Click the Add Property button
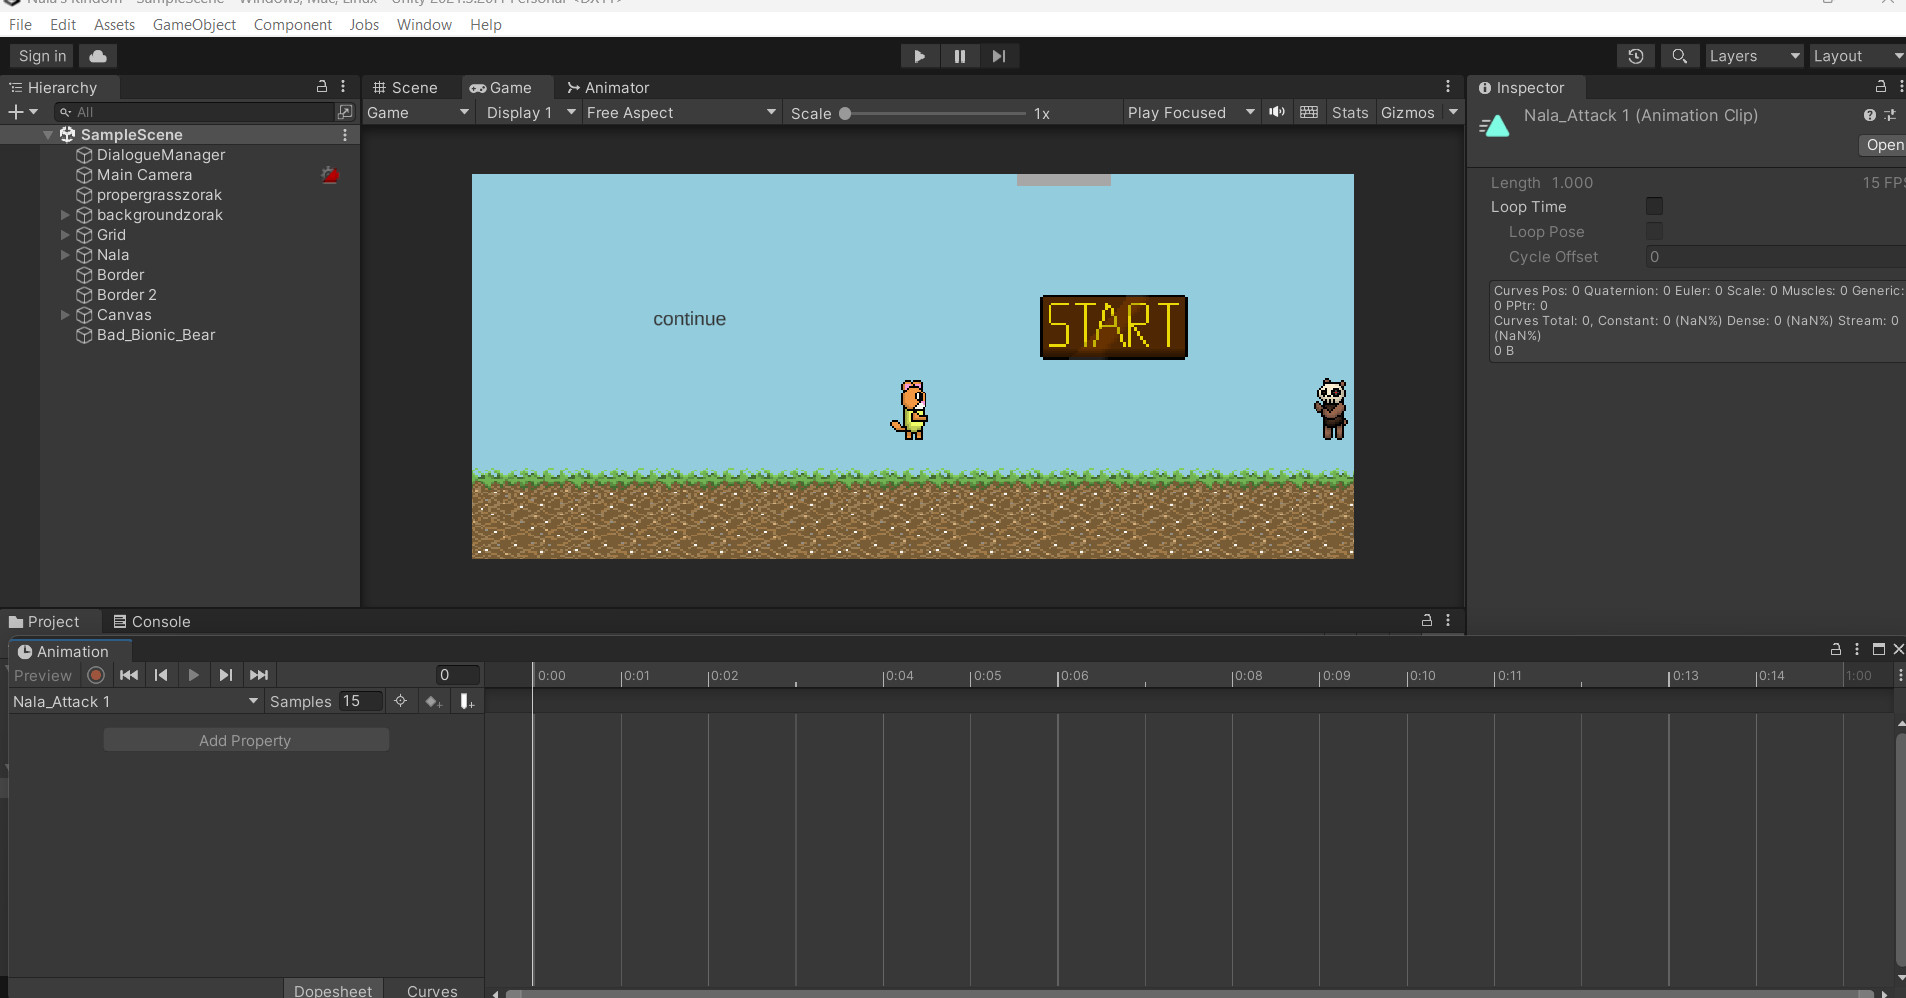Viewport: 1906px width, 998px height. (245, 740)
